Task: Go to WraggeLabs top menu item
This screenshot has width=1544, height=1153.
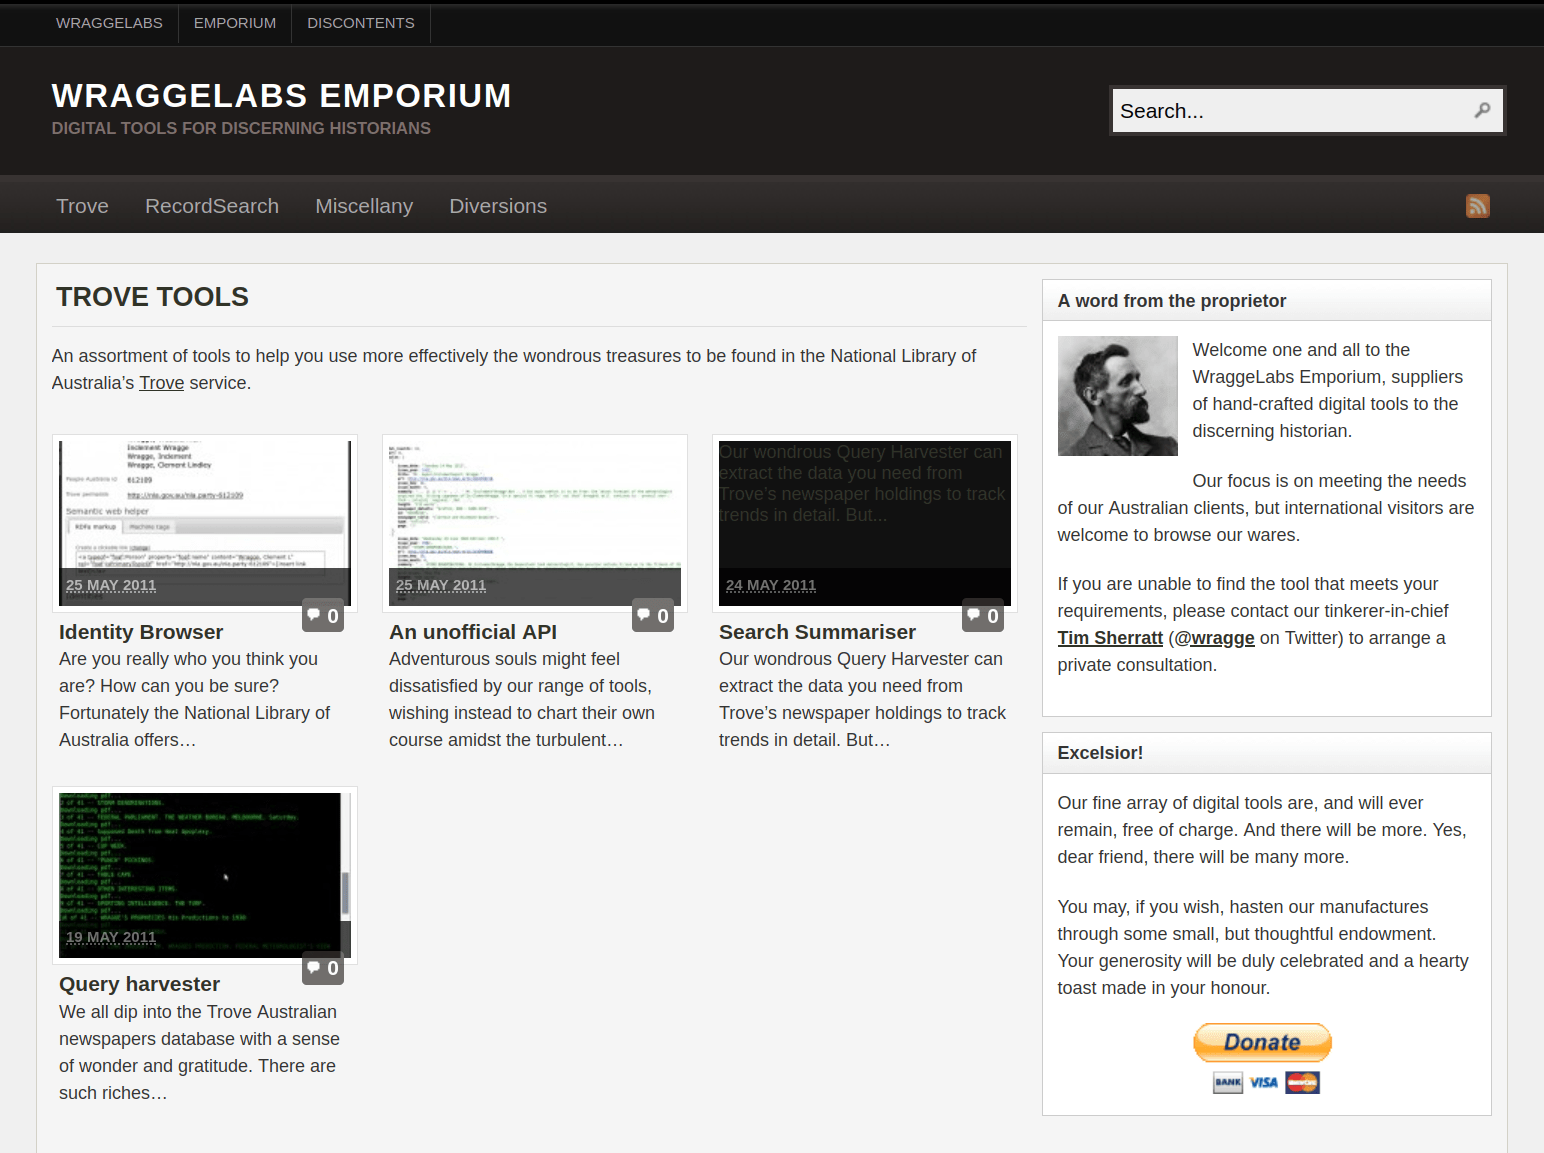Action: (109, 23)
